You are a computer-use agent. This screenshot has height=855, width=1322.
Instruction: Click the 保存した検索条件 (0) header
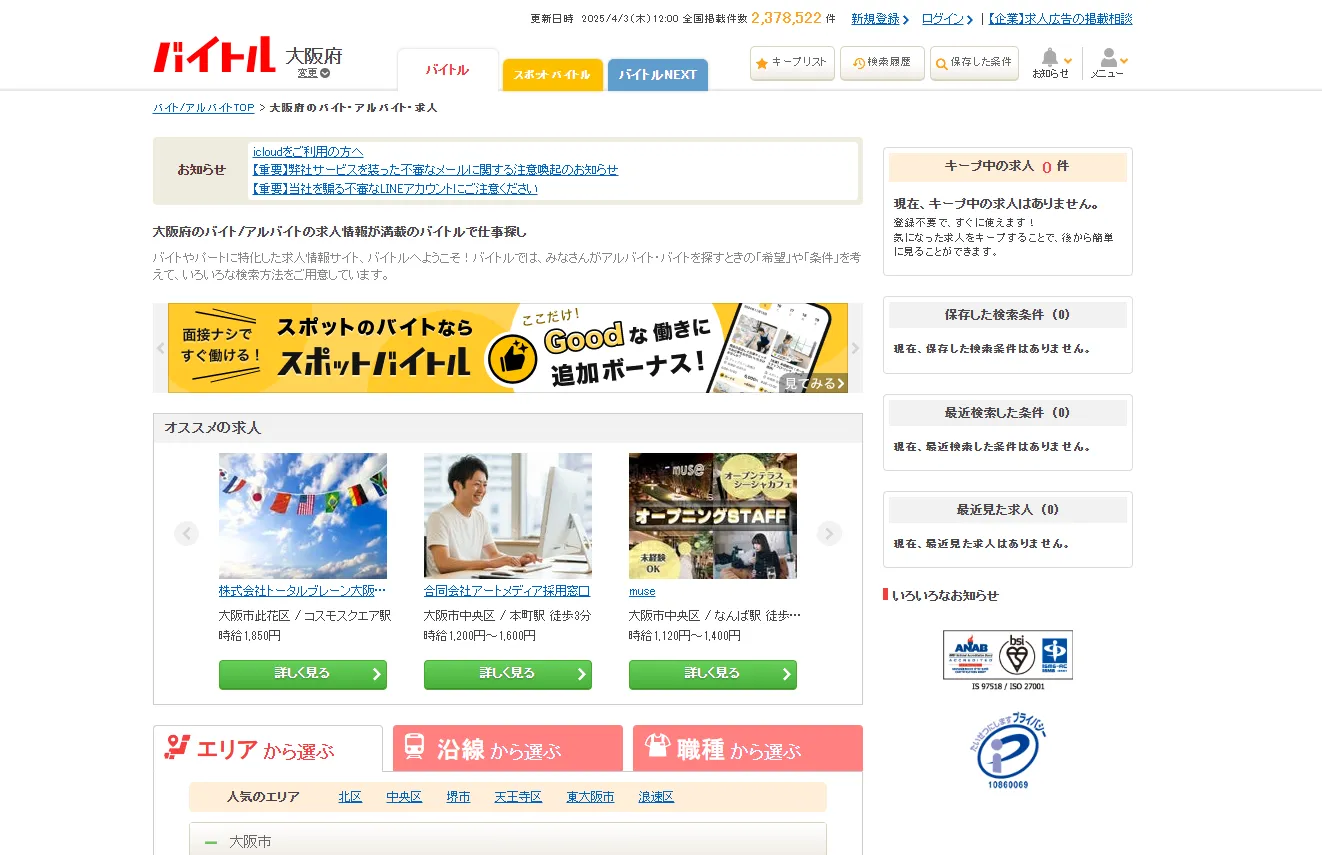coord(1008,315)
